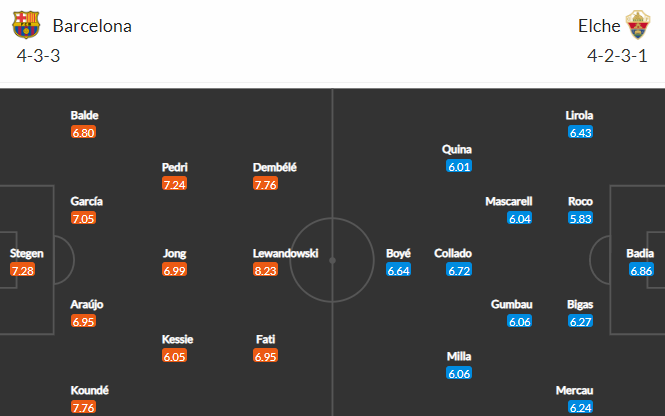Click Mascarell in Elche's midfield

(509, 201)
